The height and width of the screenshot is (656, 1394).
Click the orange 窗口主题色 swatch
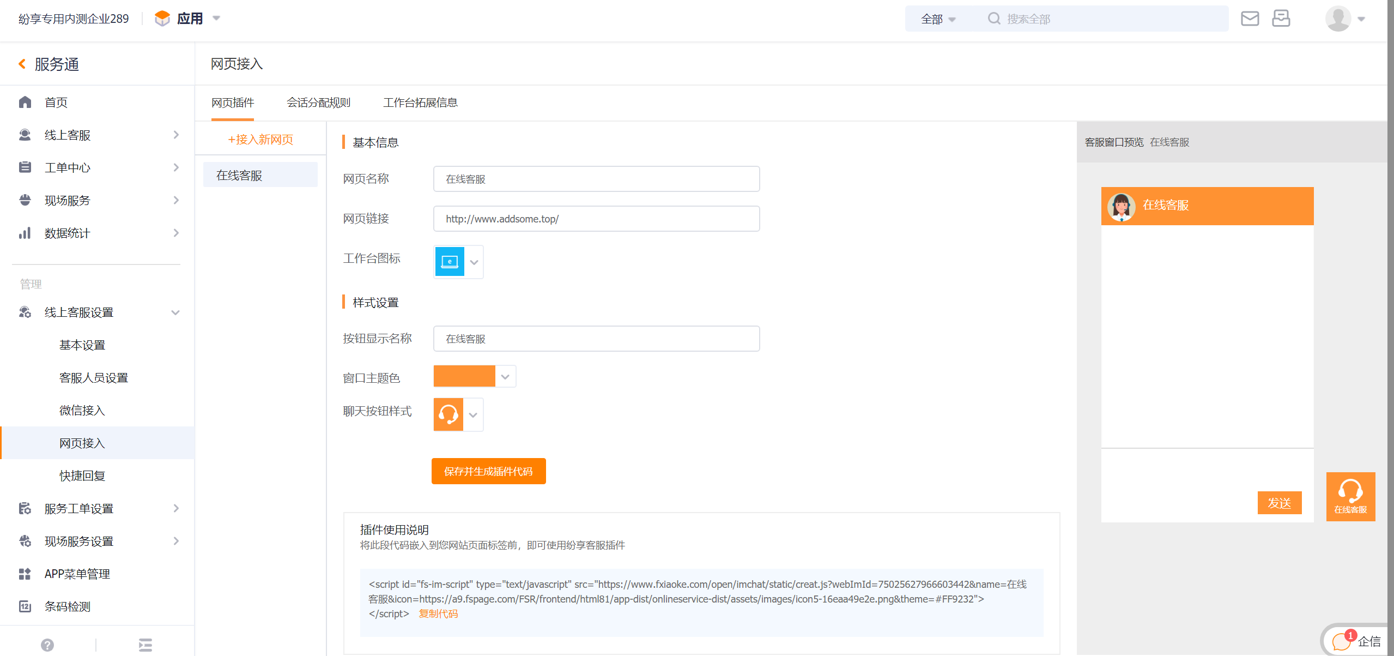click(464, 377)
